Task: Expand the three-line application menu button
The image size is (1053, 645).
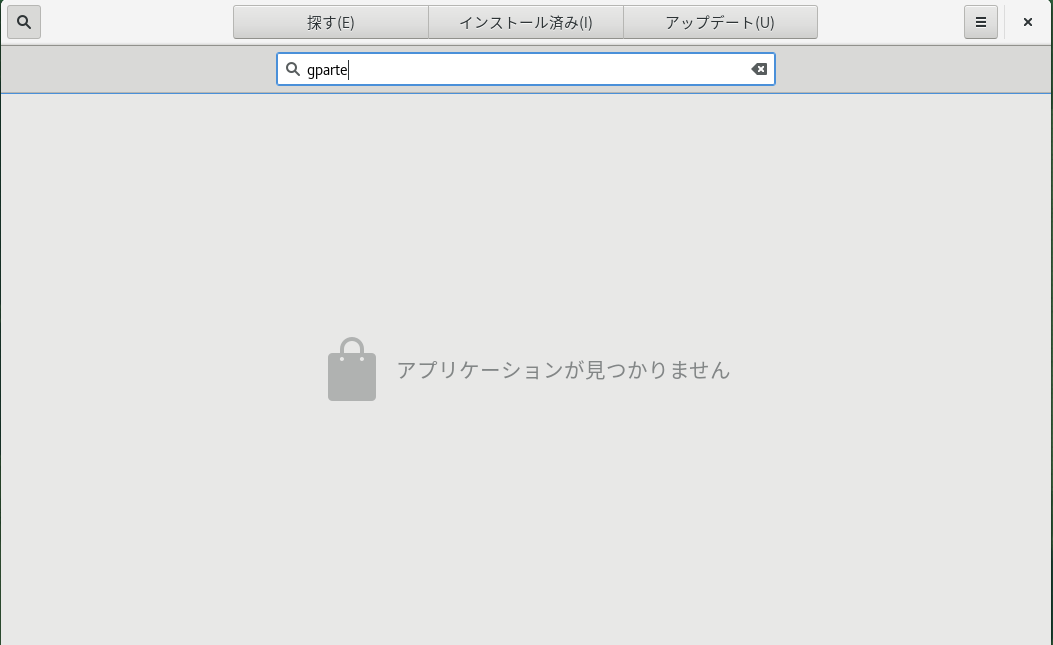Action: [x=981, y=22]
